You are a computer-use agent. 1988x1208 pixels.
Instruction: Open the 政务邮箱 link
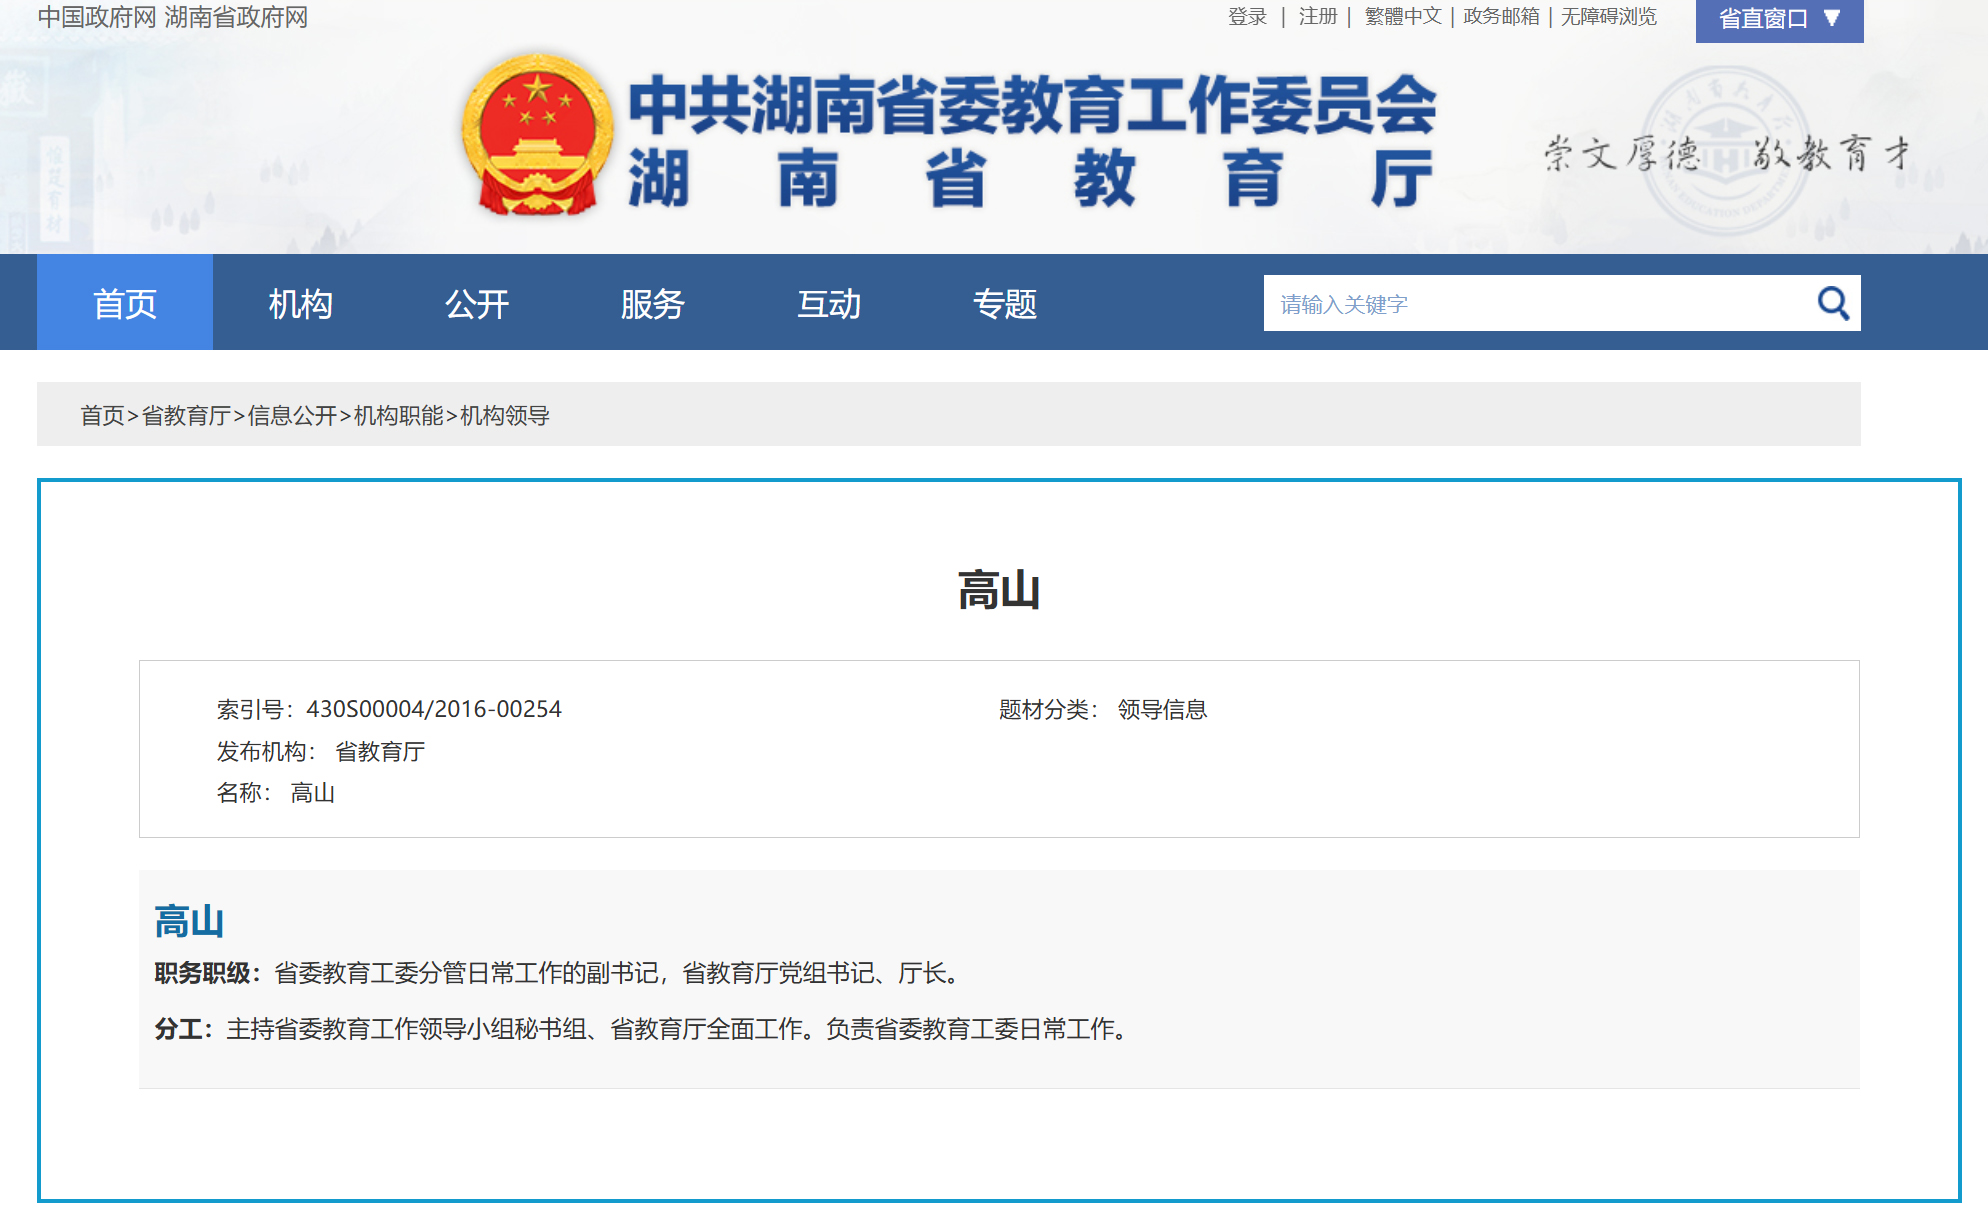coord(1500,17)
